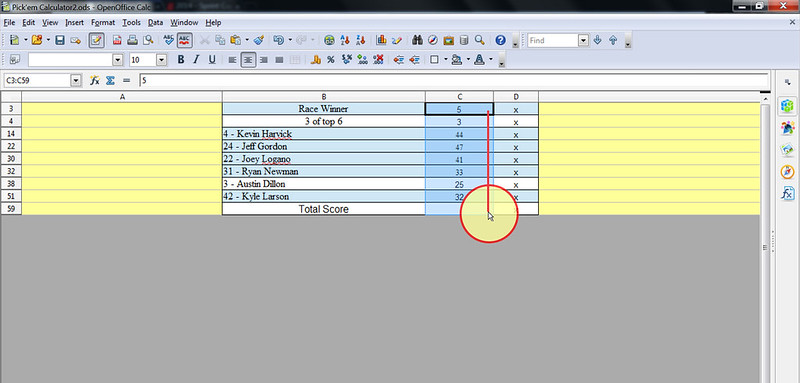
Task: Click the Zoom magnifier icon
Action: (480, 40)
